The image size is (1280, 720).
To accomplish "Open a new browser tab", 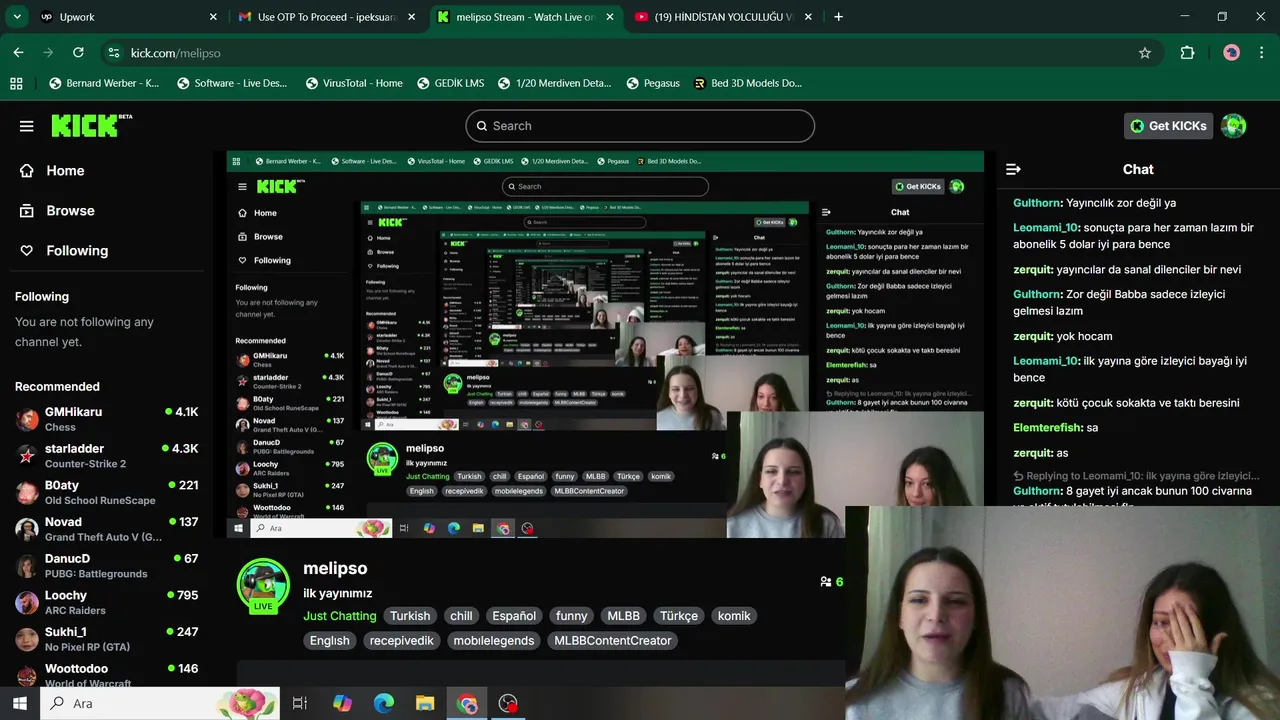I will tap(838, 17).
